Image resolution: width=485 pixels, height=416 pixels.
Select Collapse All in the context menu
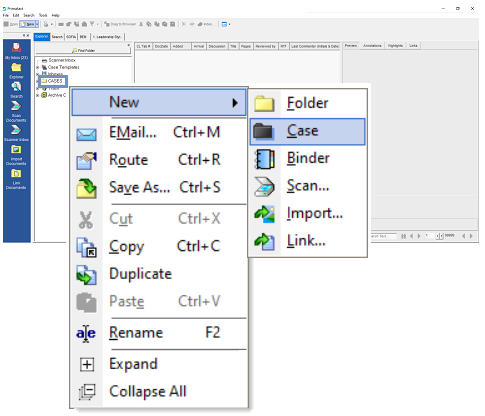point(159,392)
